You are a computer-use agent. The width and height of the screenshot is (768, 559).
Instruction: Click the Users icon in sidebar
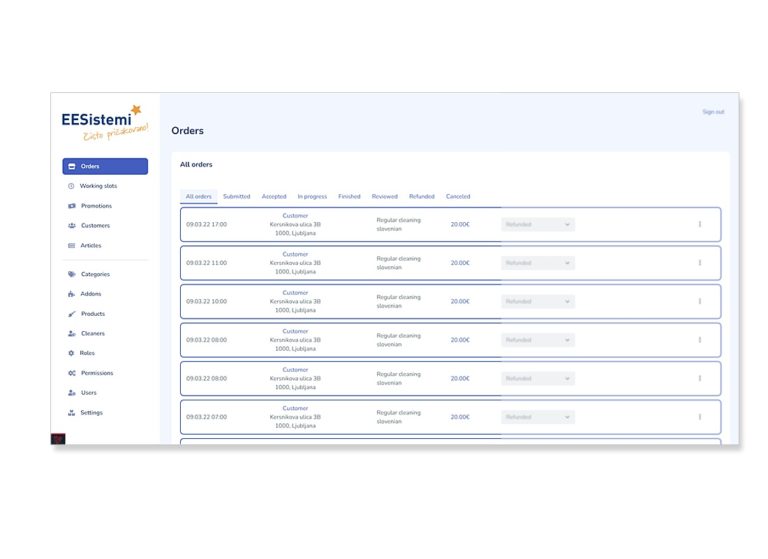click(x=72, y=393)
